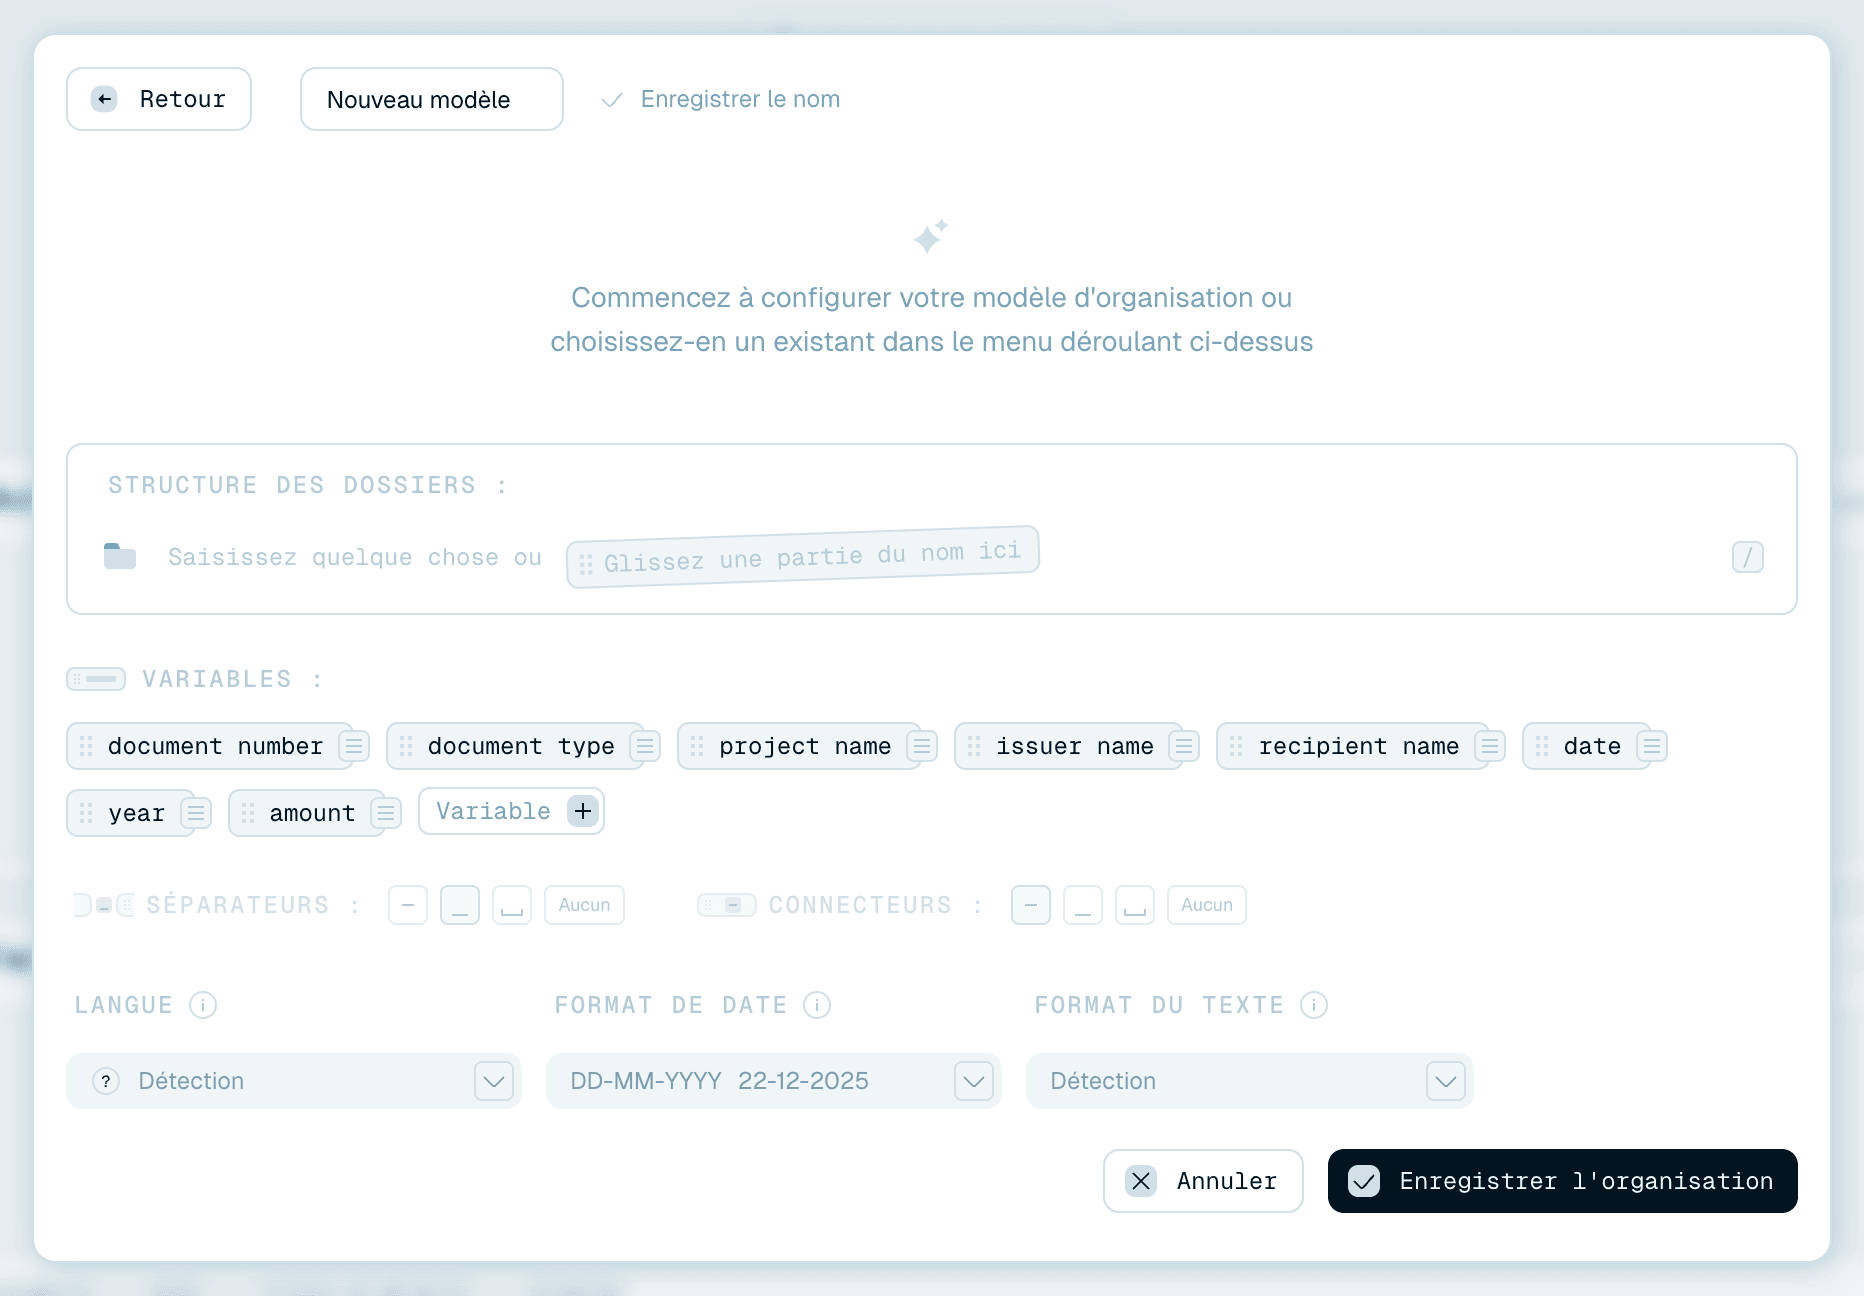Click the document type variable chip
The width and height of the screenshot is (1864, 1296).
pos(516,746)
